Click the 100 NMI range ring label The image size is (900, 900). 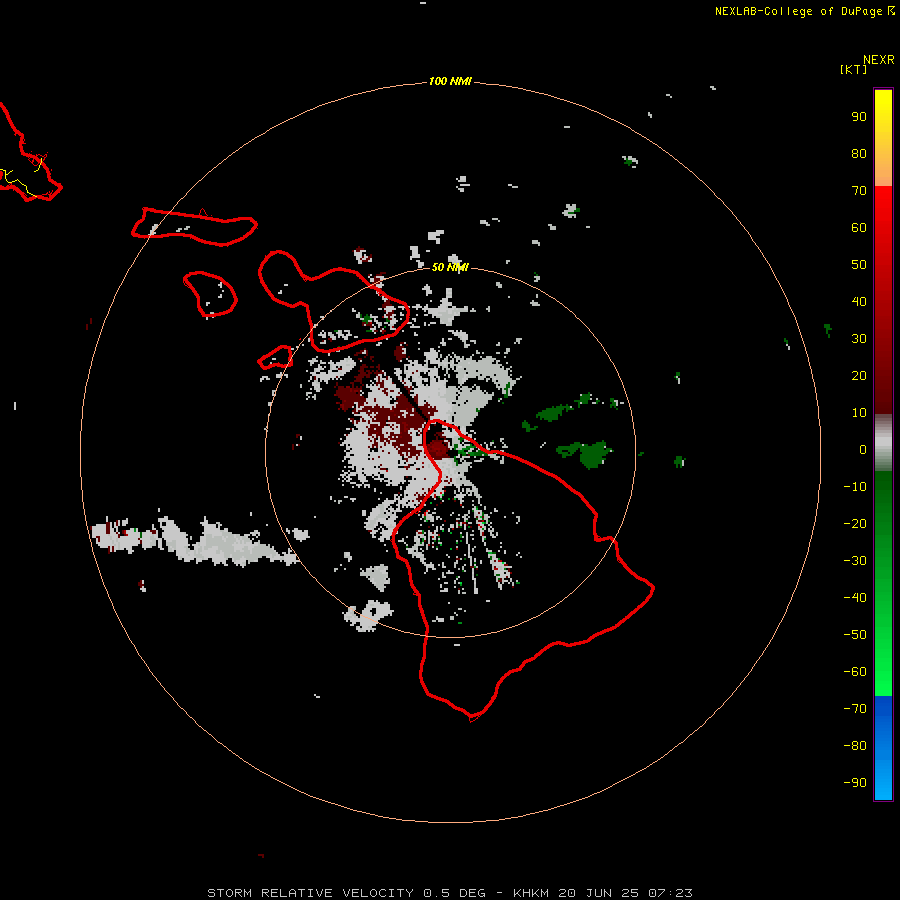[449, 81]
